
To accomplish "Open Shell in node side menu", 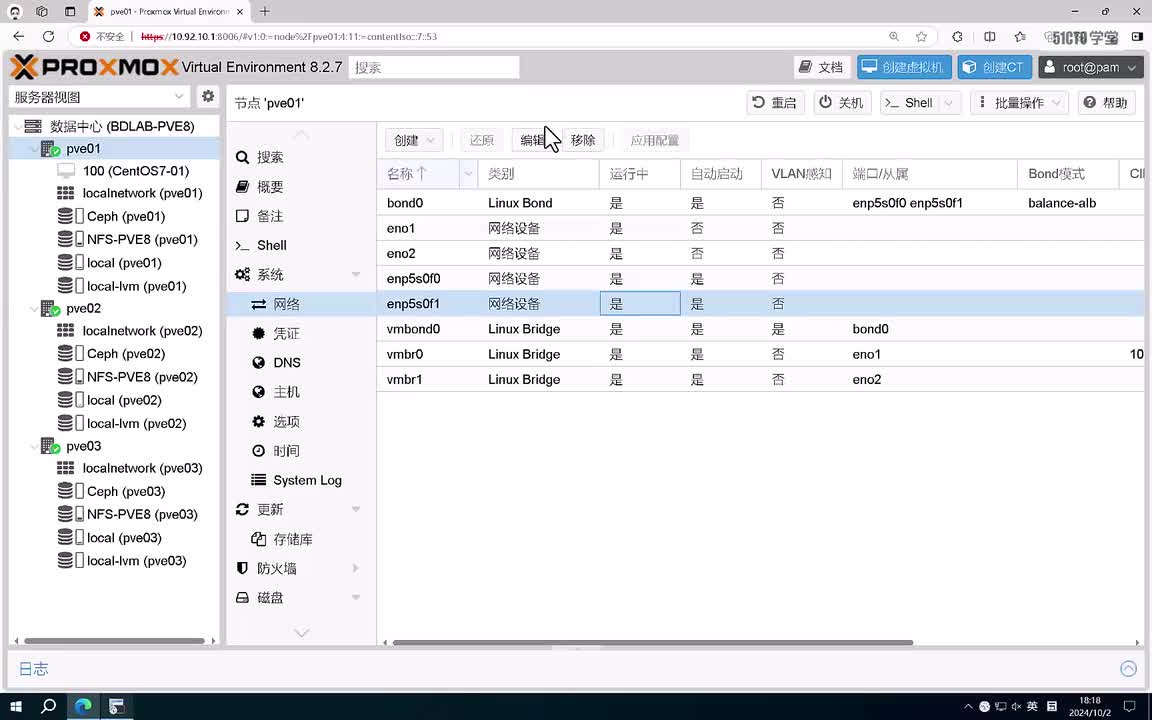I will [302, 245].
